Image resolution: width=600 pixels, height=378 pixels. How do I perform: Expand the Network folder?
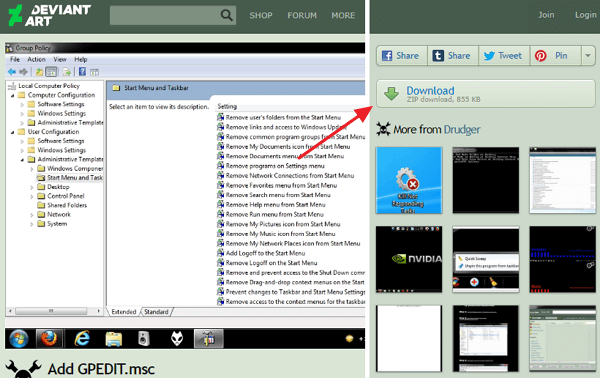[x=32, y=215]
